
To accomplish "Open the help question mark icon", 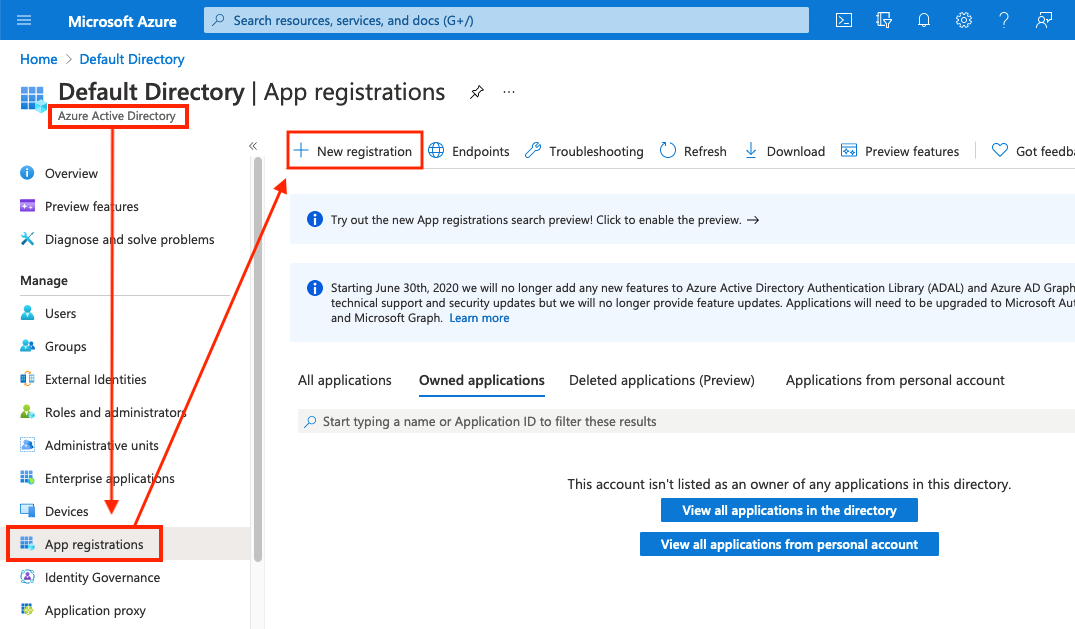I will pyautogui.click(x=1004, y=20).
